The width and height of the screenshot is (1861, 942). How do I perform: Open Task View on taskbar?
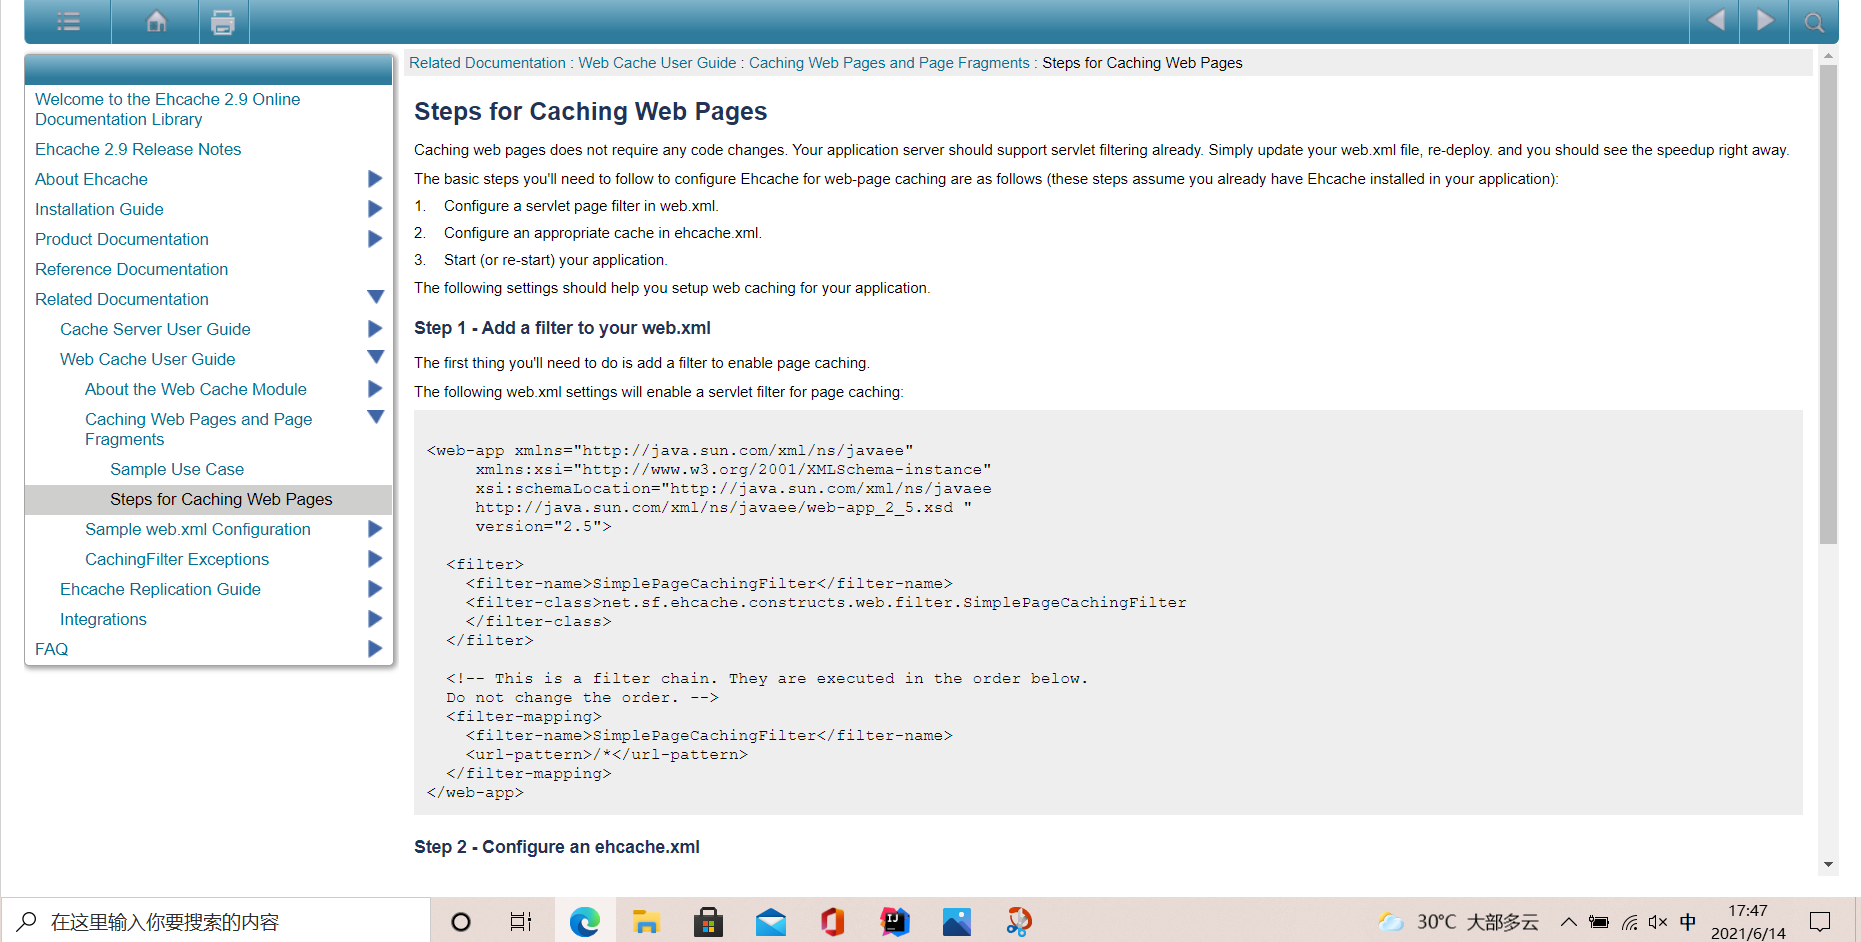(x=521, y=922)
